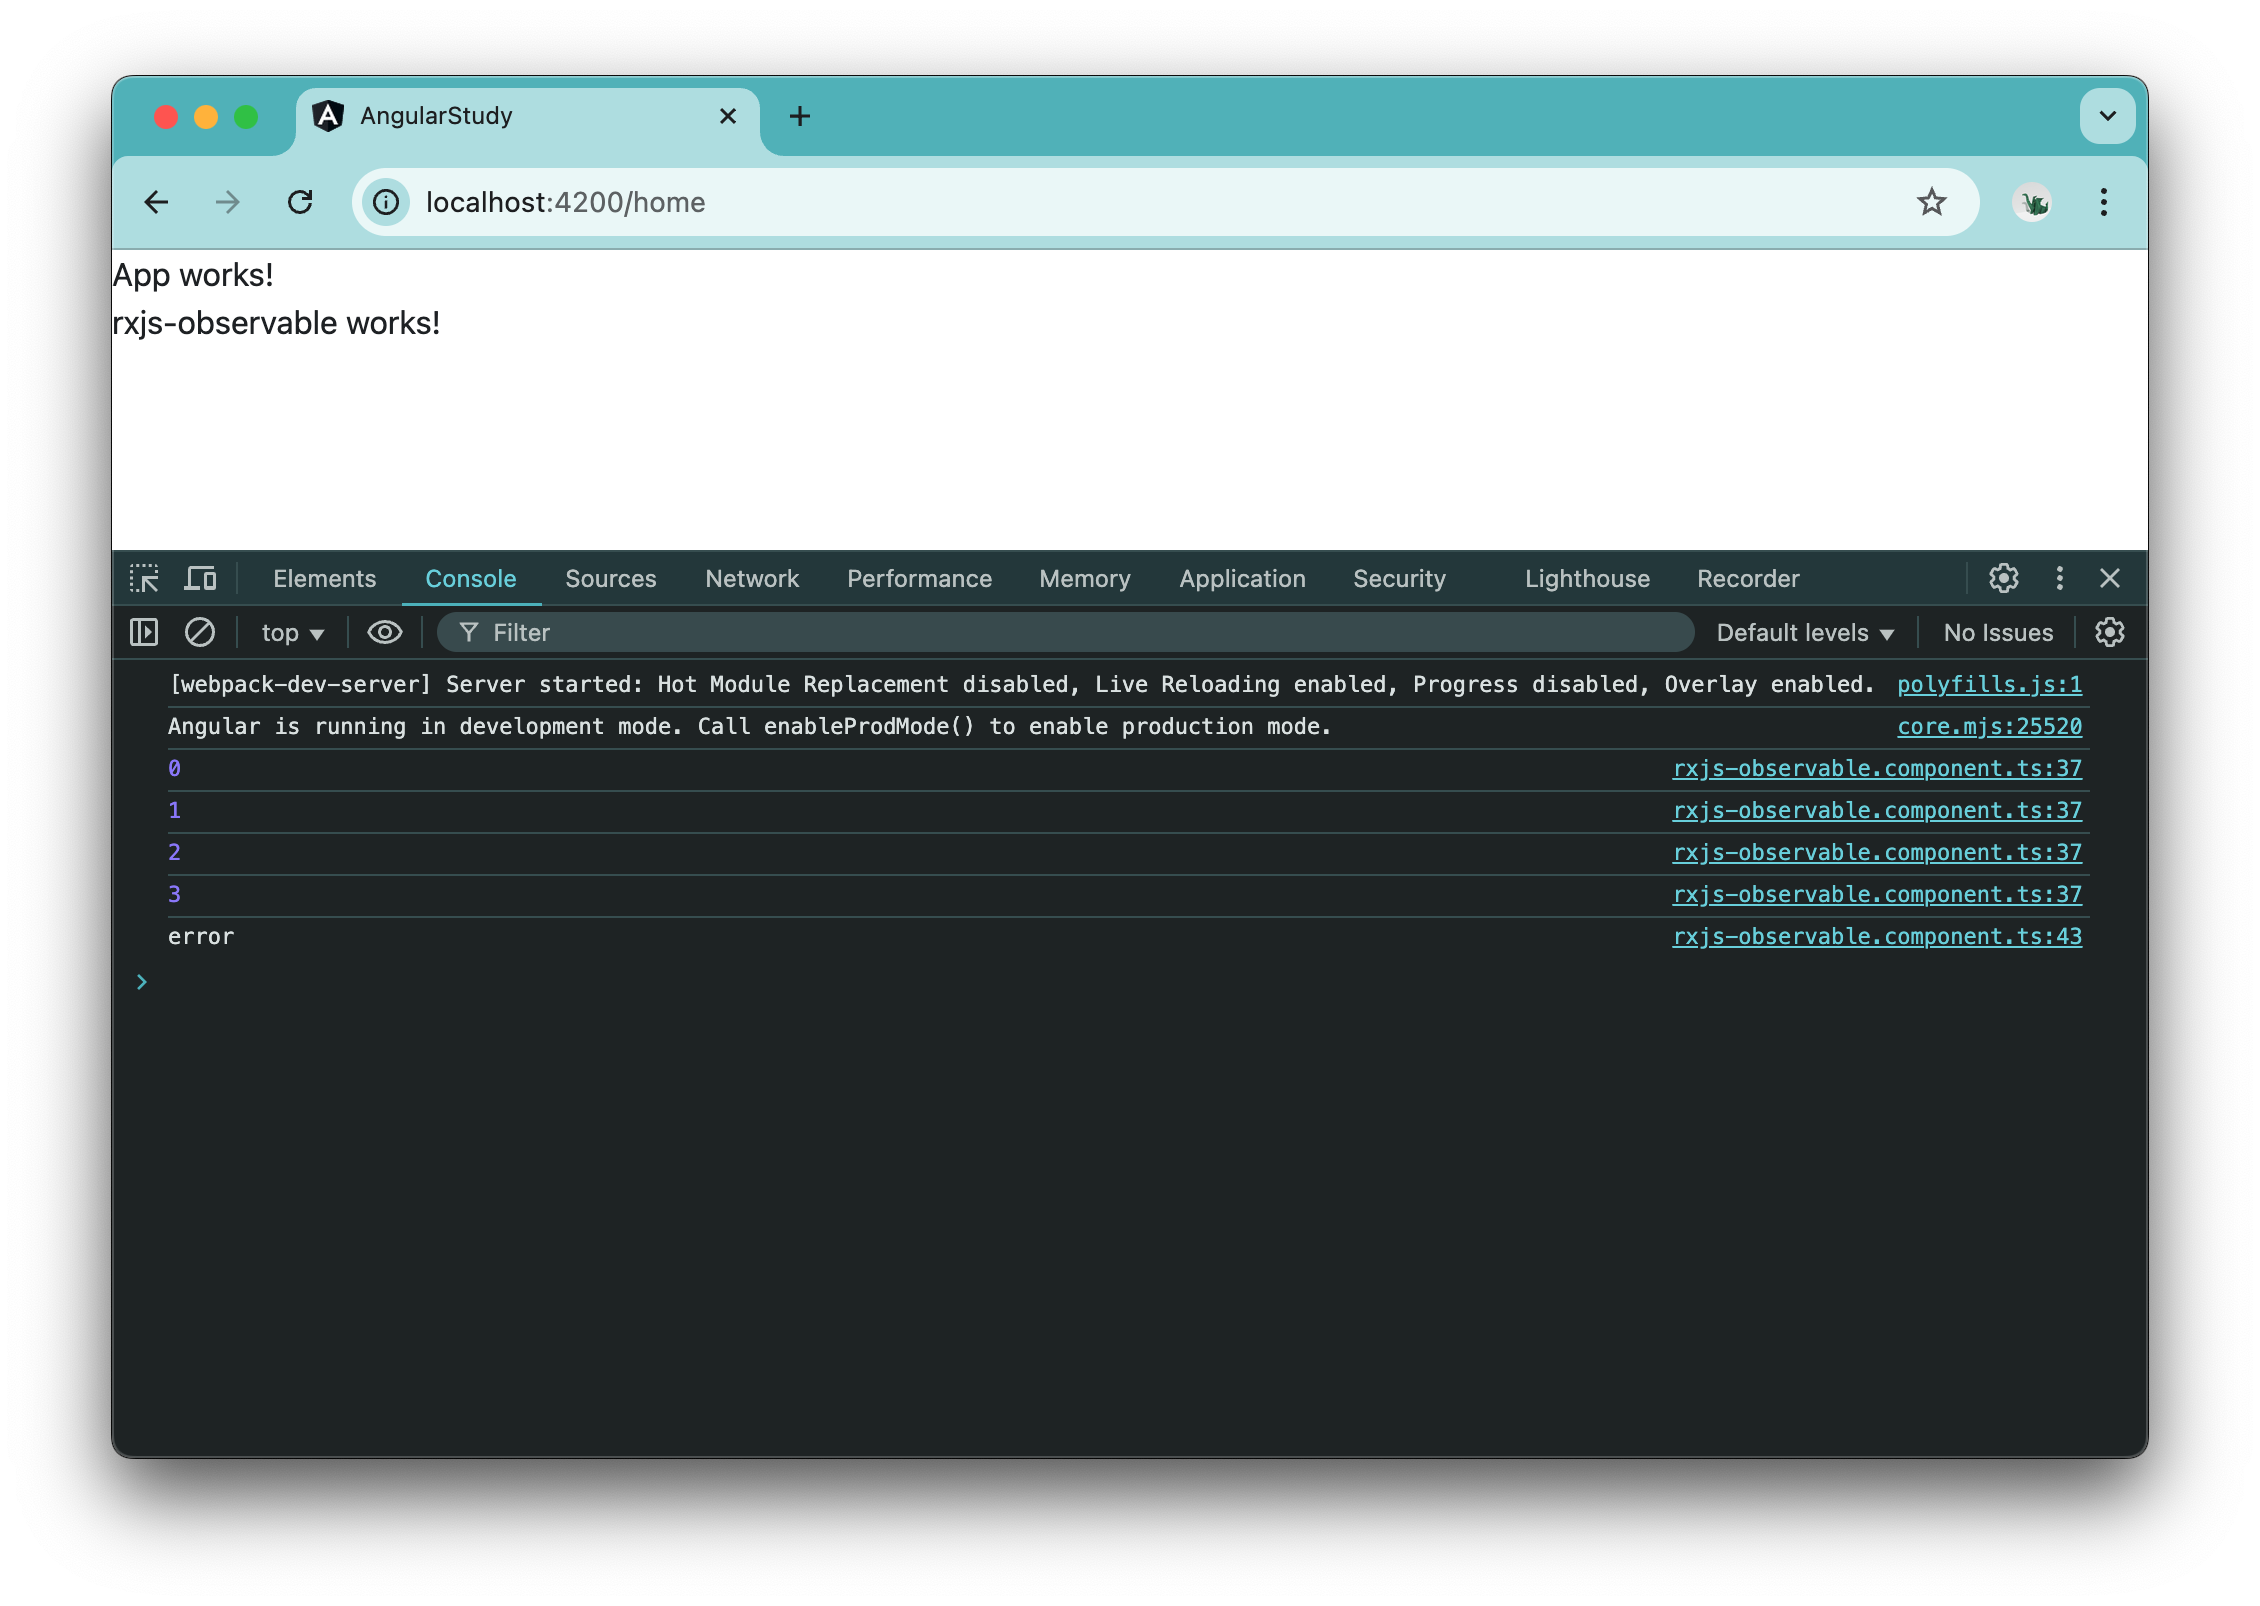Click the Performance panel tab

(x=918, y=579)
